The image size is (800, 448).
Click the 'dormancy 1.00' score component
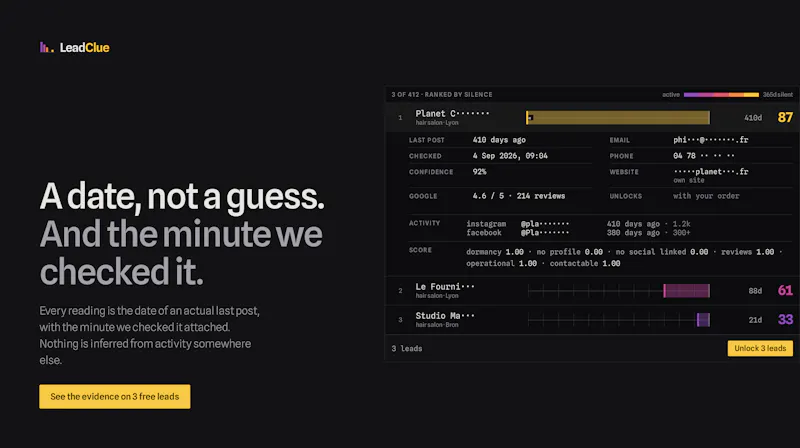pyautogui.click(x=495, y=252)
